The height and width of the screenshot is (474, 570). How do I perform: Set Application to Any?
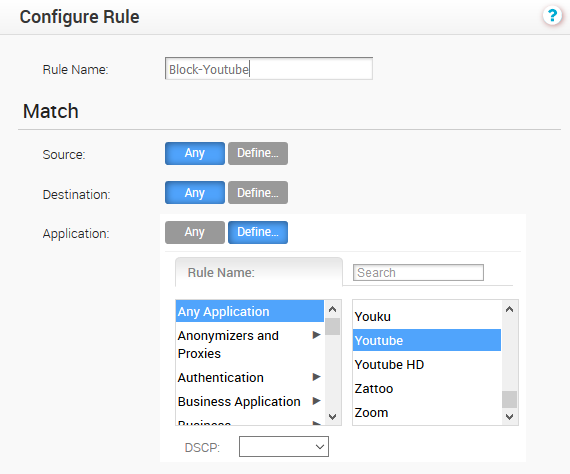194,232
